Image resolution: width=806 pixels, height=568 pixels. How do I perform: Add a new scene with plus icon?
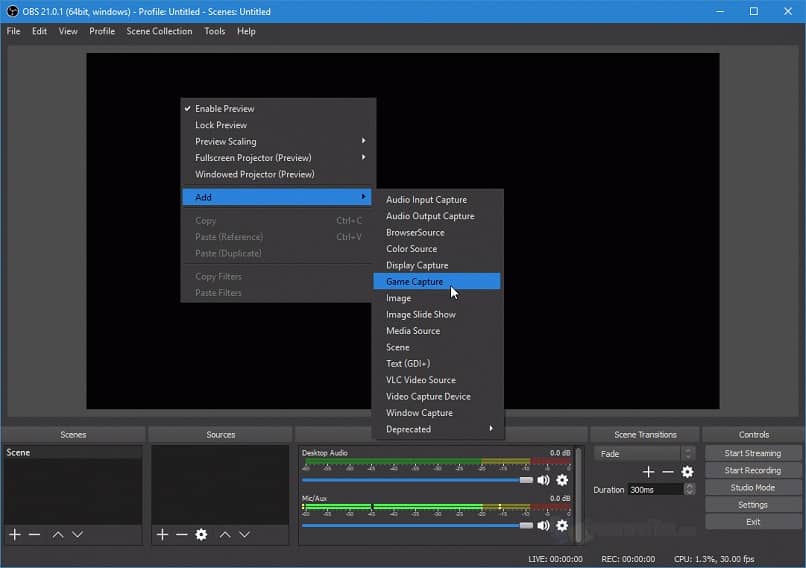[x=14, y=535]
